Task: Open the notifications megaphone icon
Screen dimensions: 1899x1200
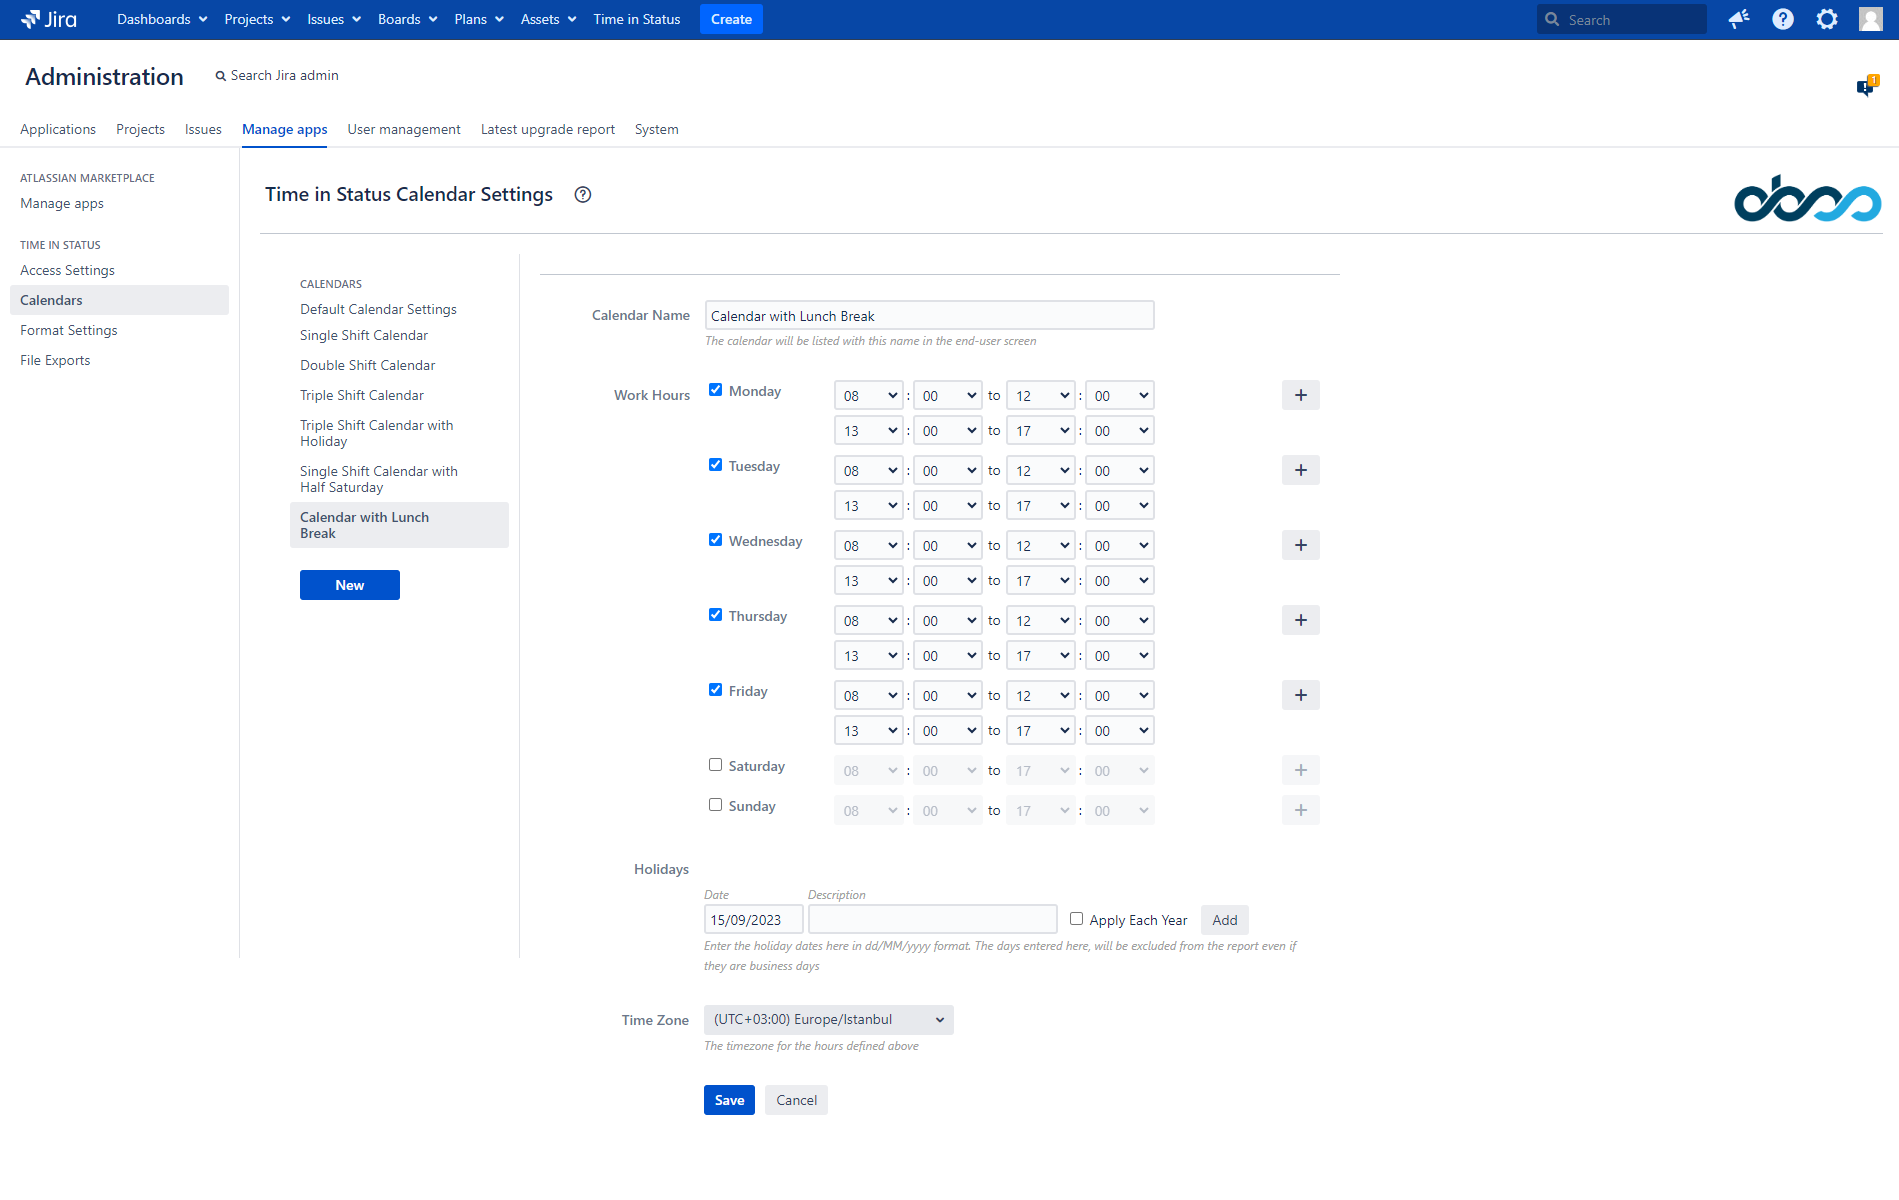Action: pyautogui.click(x=1739, y=19)
